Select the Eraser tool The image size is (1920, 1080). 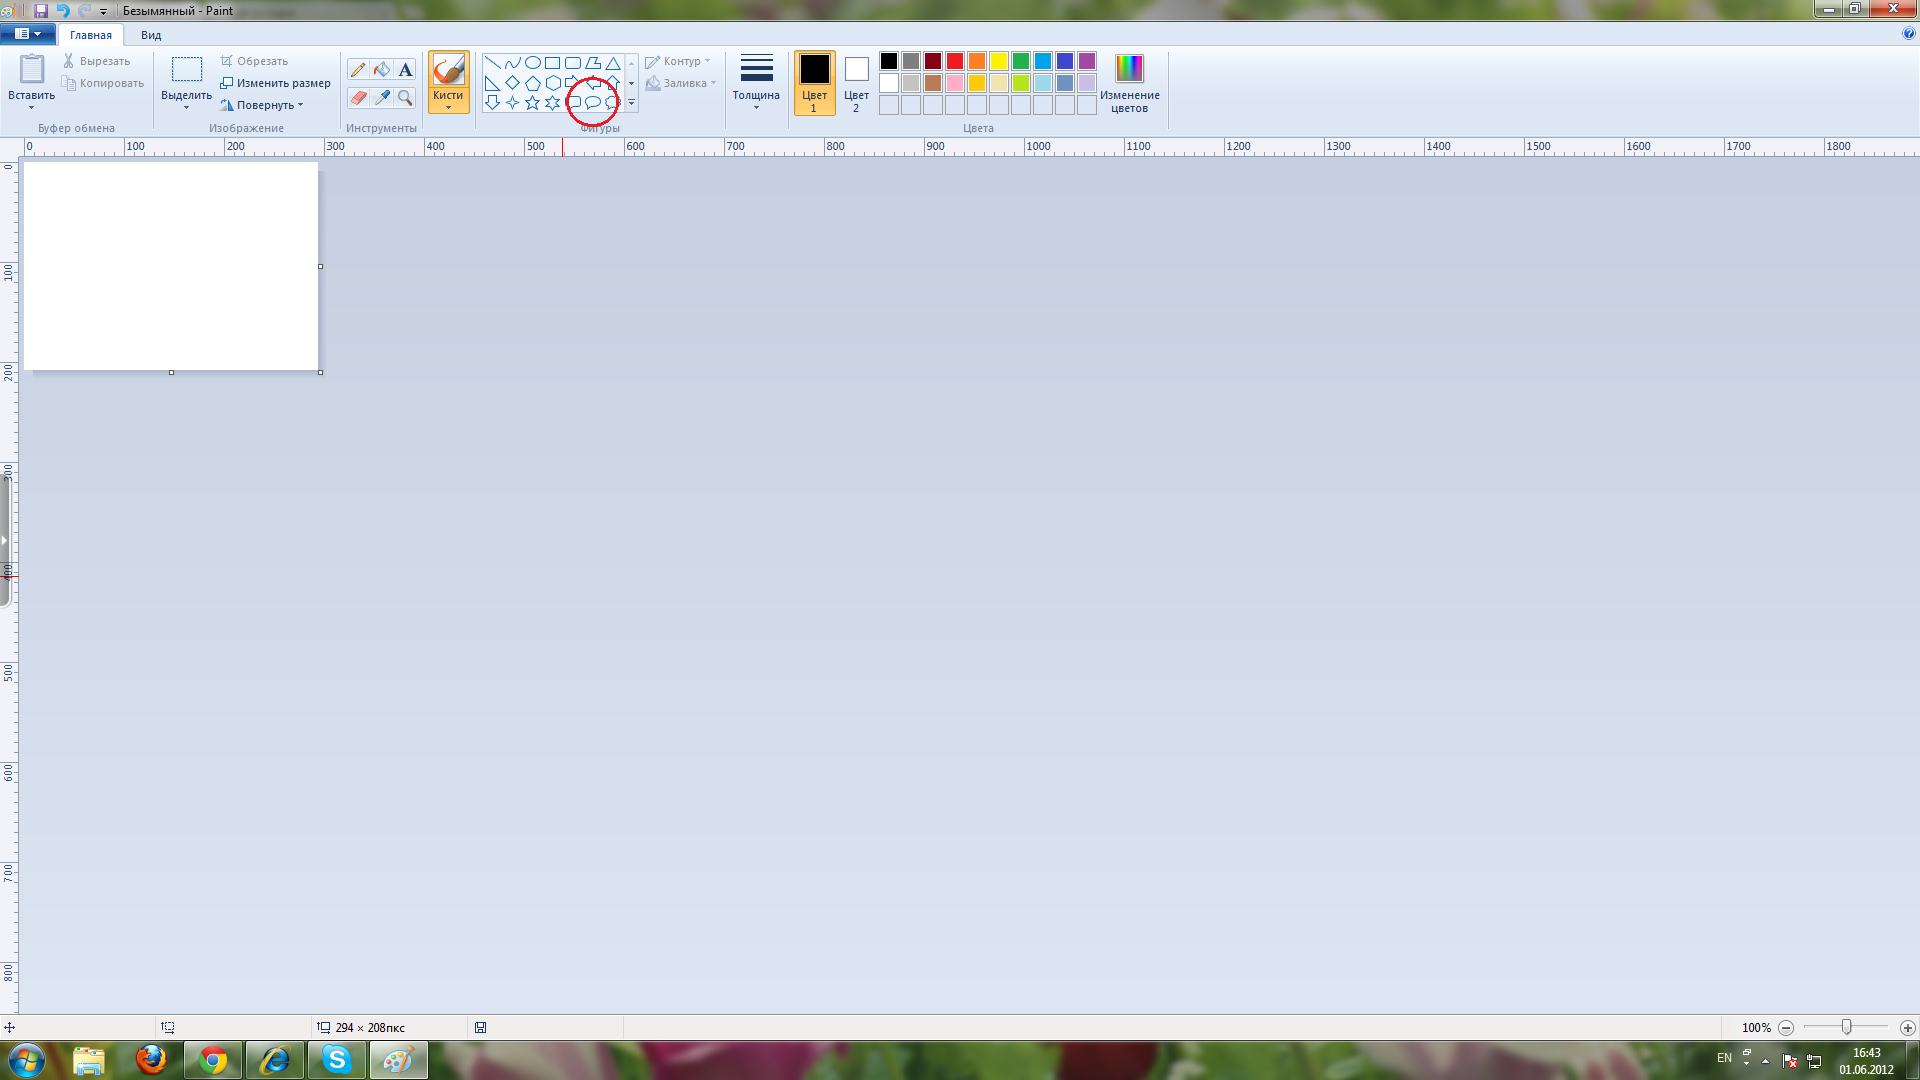click(x=358, y=98)
